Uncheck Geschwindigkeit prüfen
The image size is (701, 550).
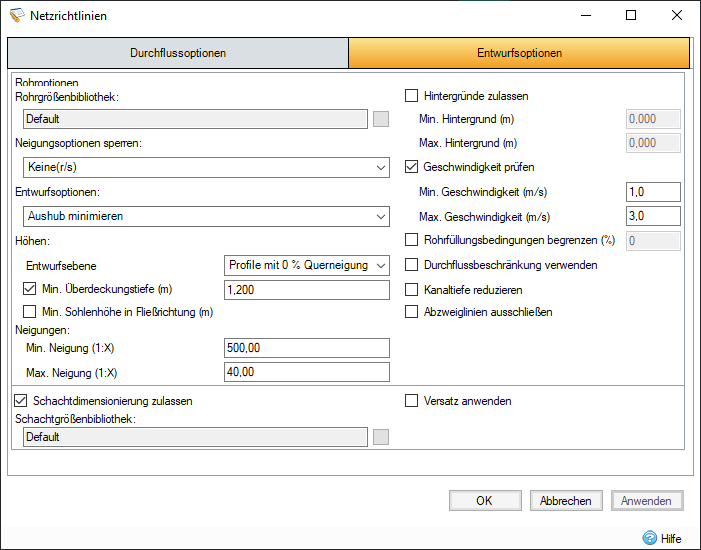(411, 167)
